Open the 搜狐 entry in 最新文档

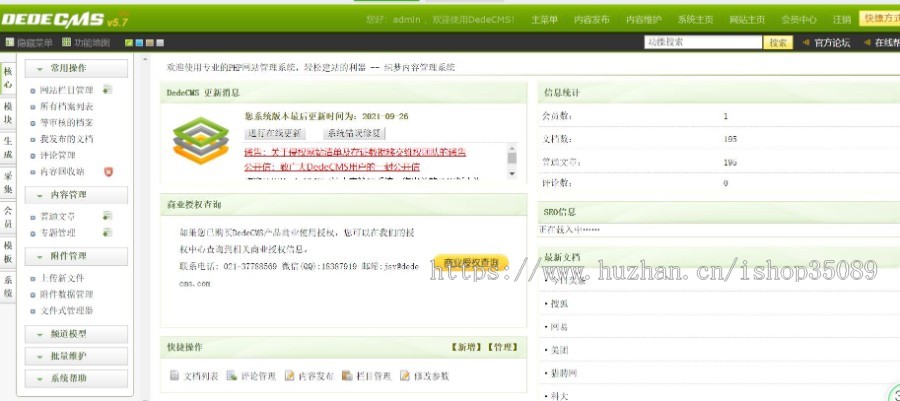559,303
